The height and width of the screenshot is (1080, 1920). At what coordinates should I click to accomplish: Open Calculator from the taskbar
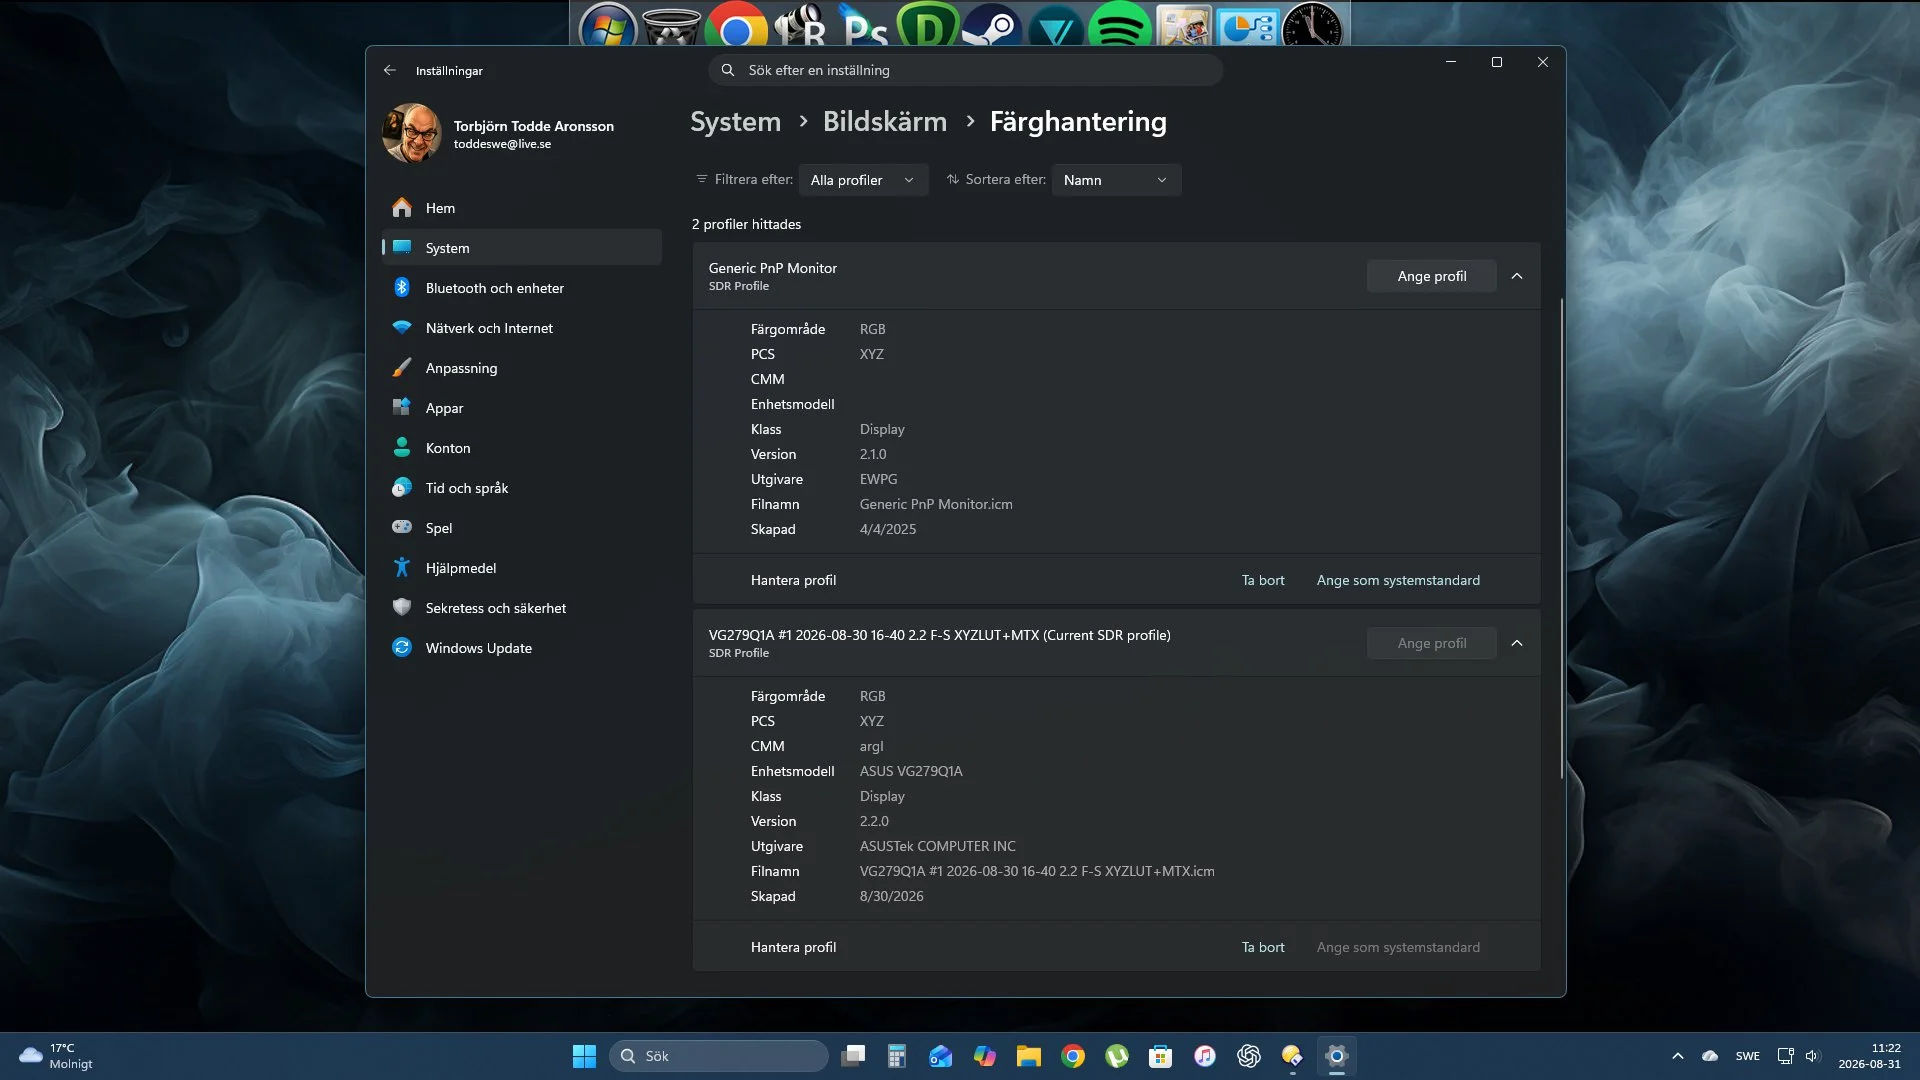pyautogui.click(x=896, y=1056)
